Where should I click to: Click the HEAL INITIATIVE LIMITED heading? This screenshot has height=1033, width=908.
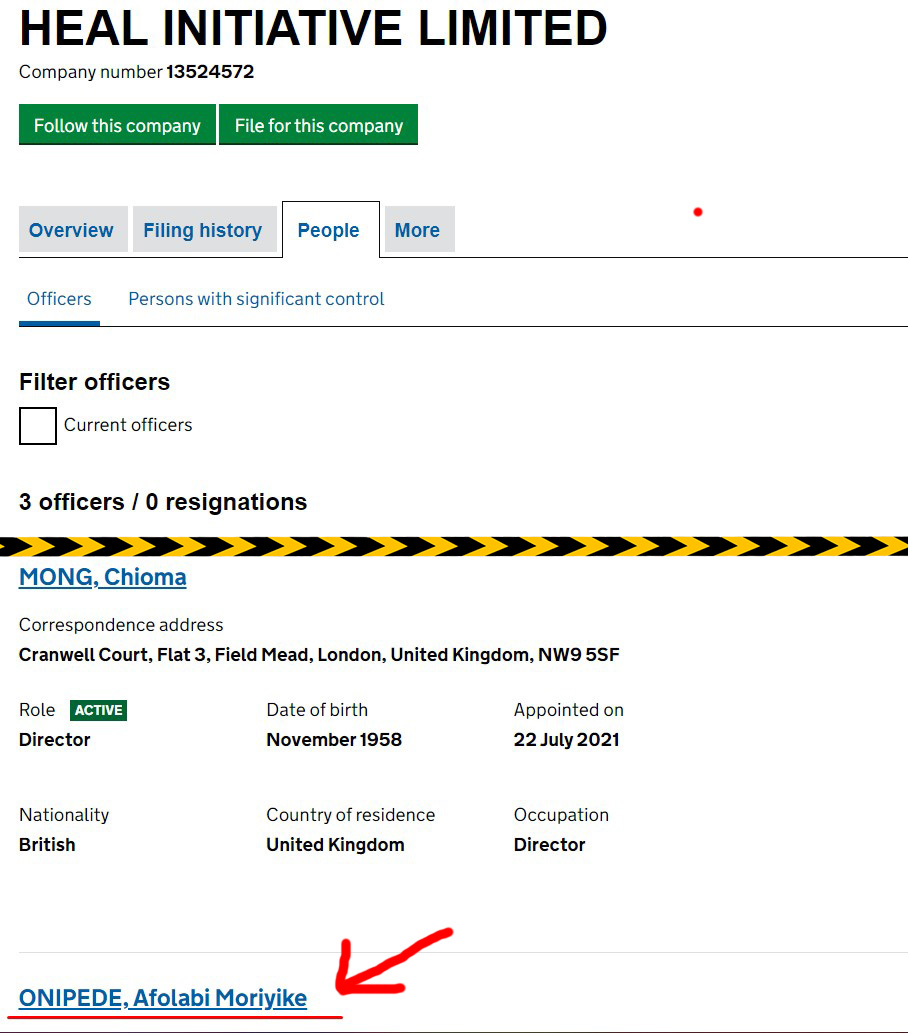click(313, 28)
